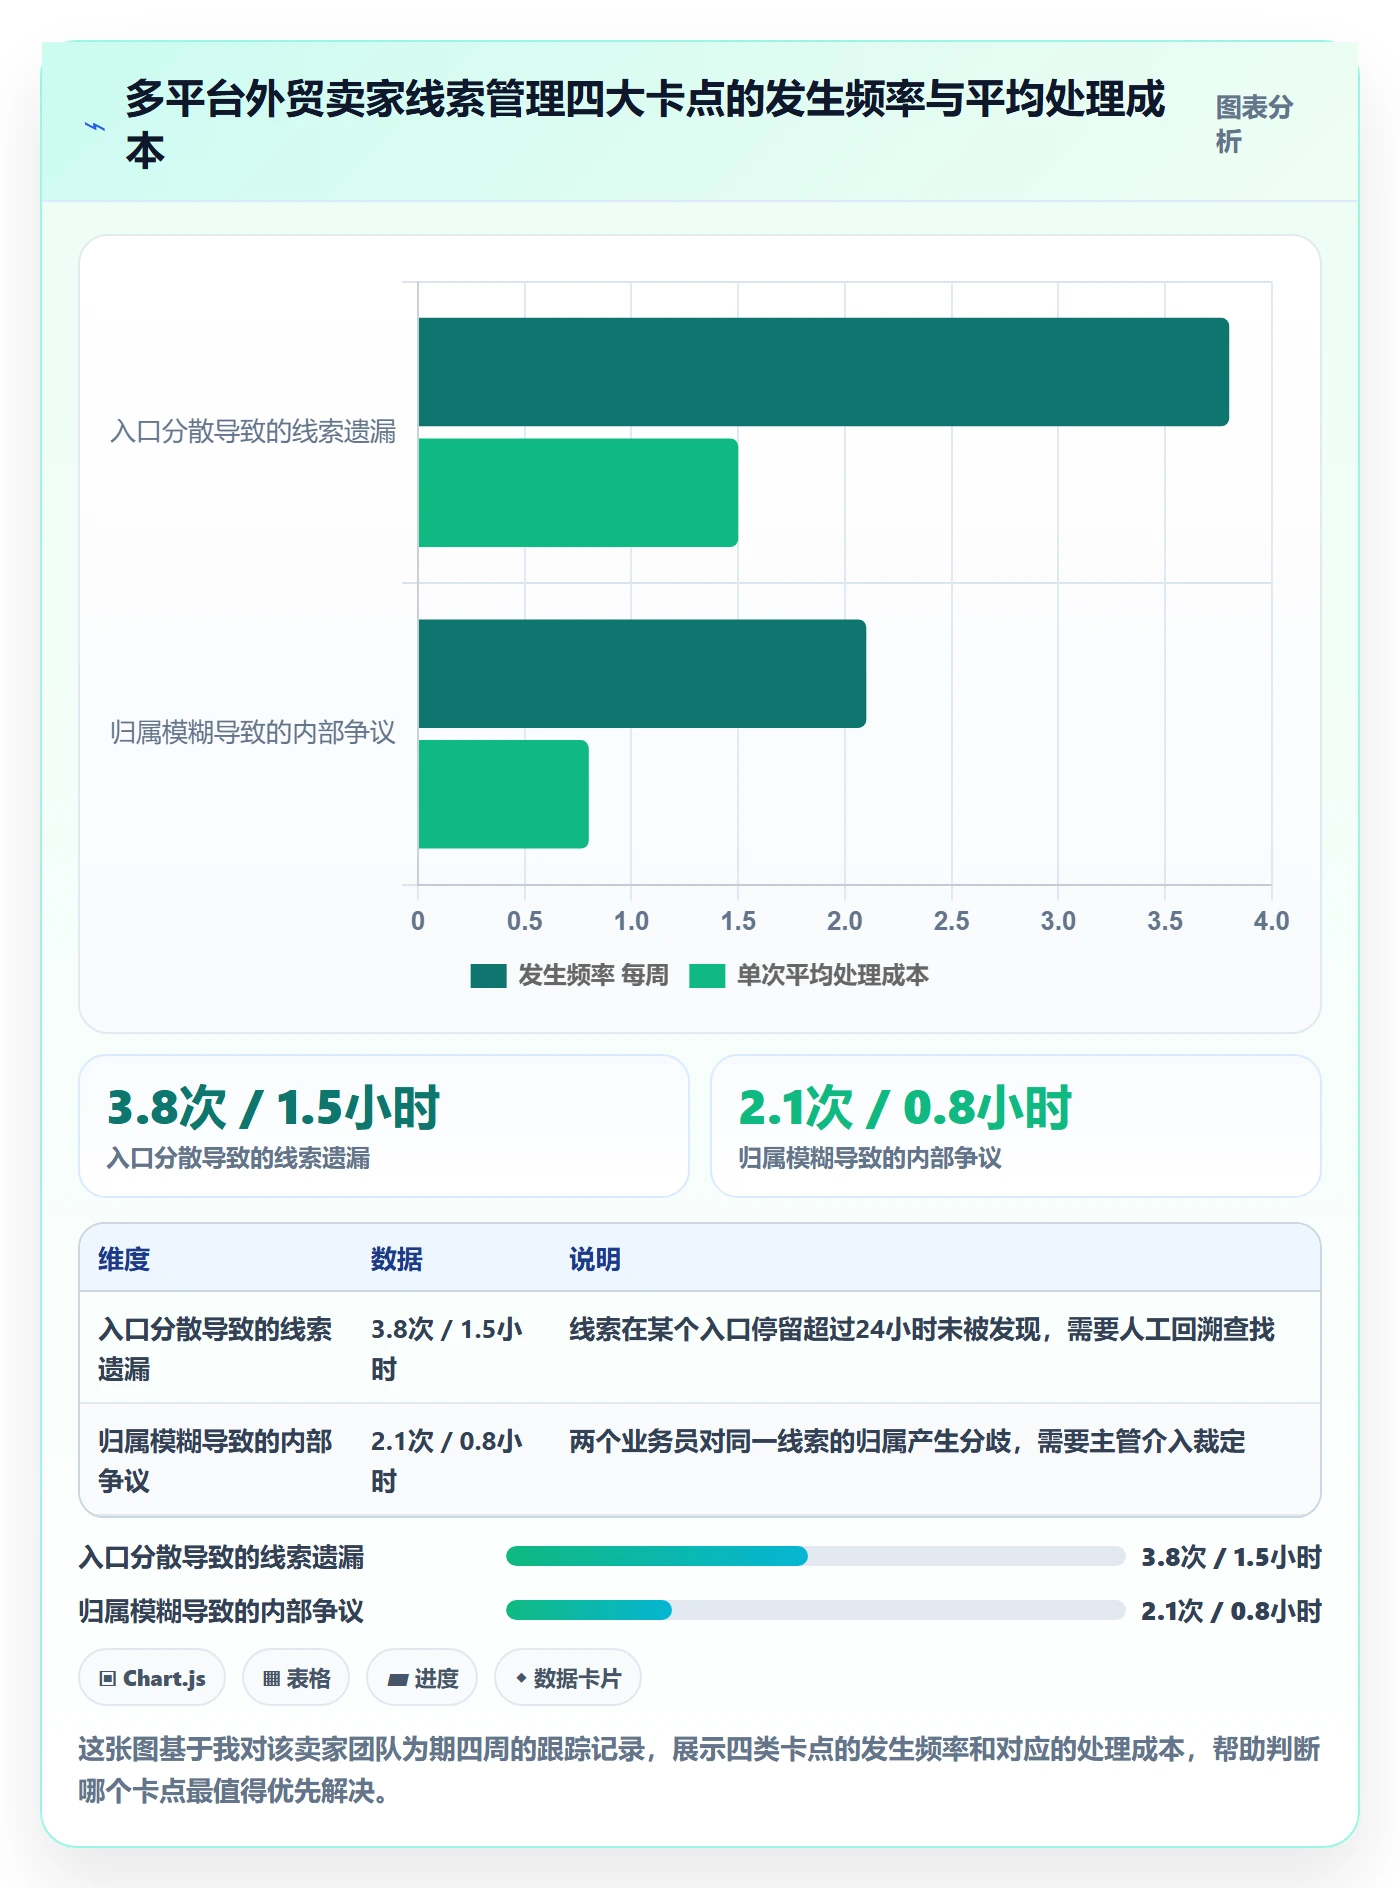Toggle the 发生频率 每周 legend swatch
The image size is (1400, 1888).
[x=488, y=976]
